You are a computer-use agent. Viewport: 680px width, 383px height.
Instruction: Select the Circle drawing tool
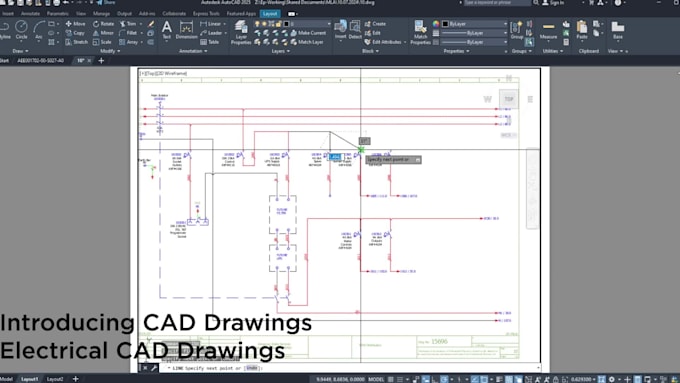point(21,30)
